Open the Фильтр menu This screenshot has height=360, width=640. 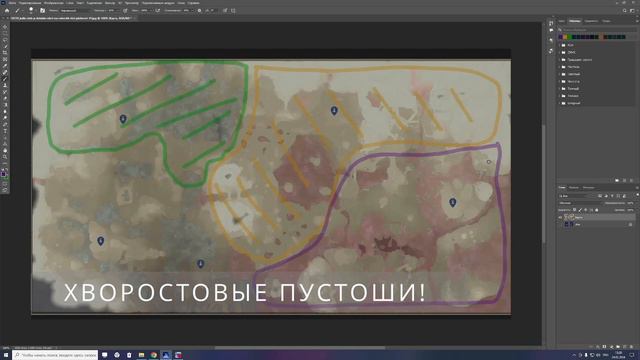pos(109,3)
